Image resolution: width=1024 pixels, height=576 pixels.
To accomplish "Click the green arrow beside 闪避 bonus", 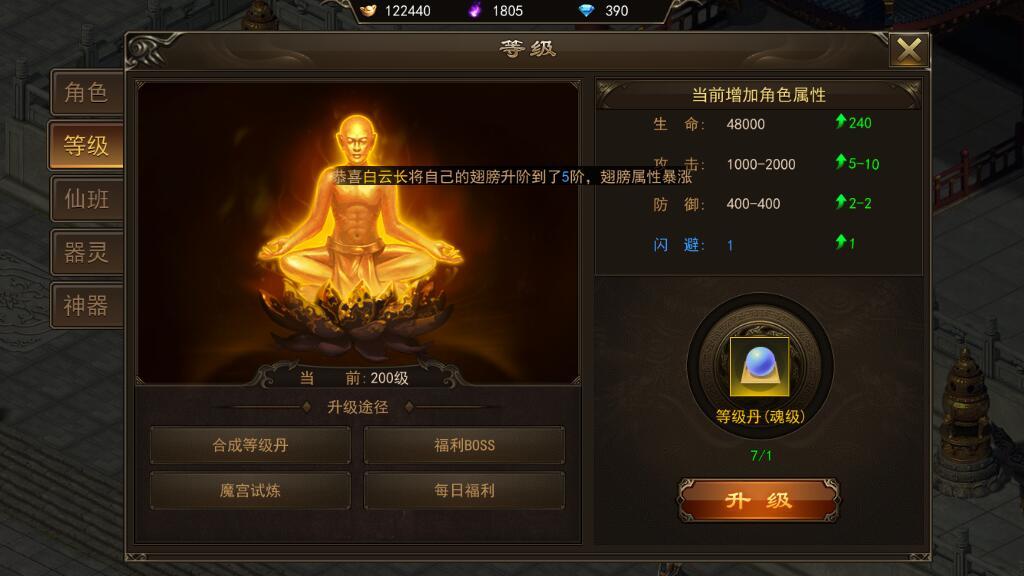I will point(841,242).
